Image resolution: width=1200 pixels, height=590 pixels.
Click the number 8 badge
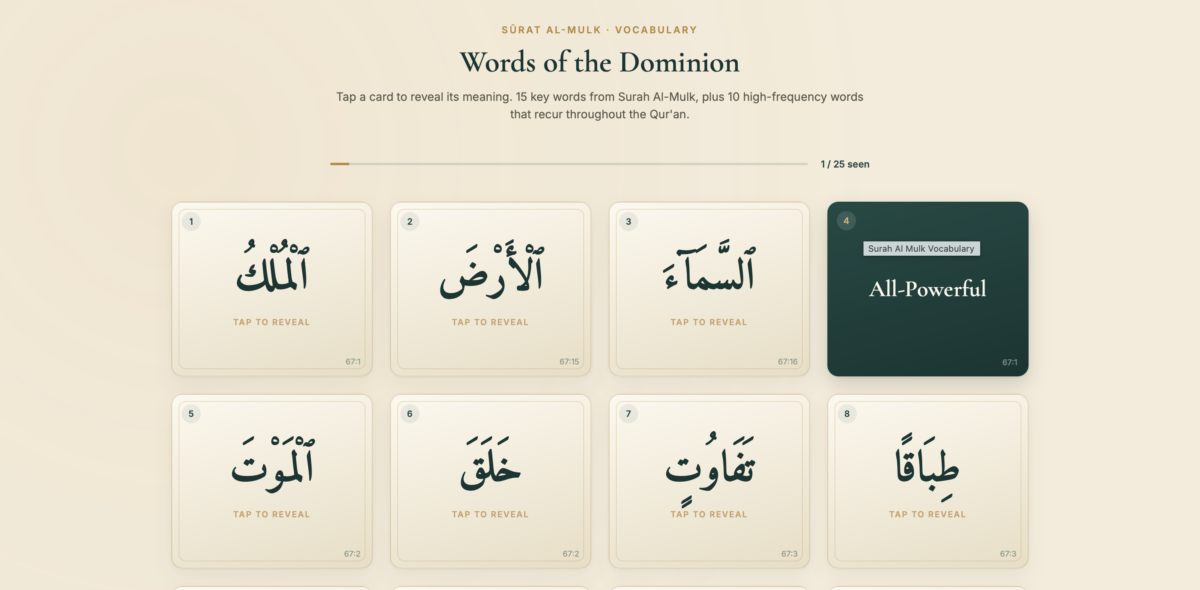(847, 413)
